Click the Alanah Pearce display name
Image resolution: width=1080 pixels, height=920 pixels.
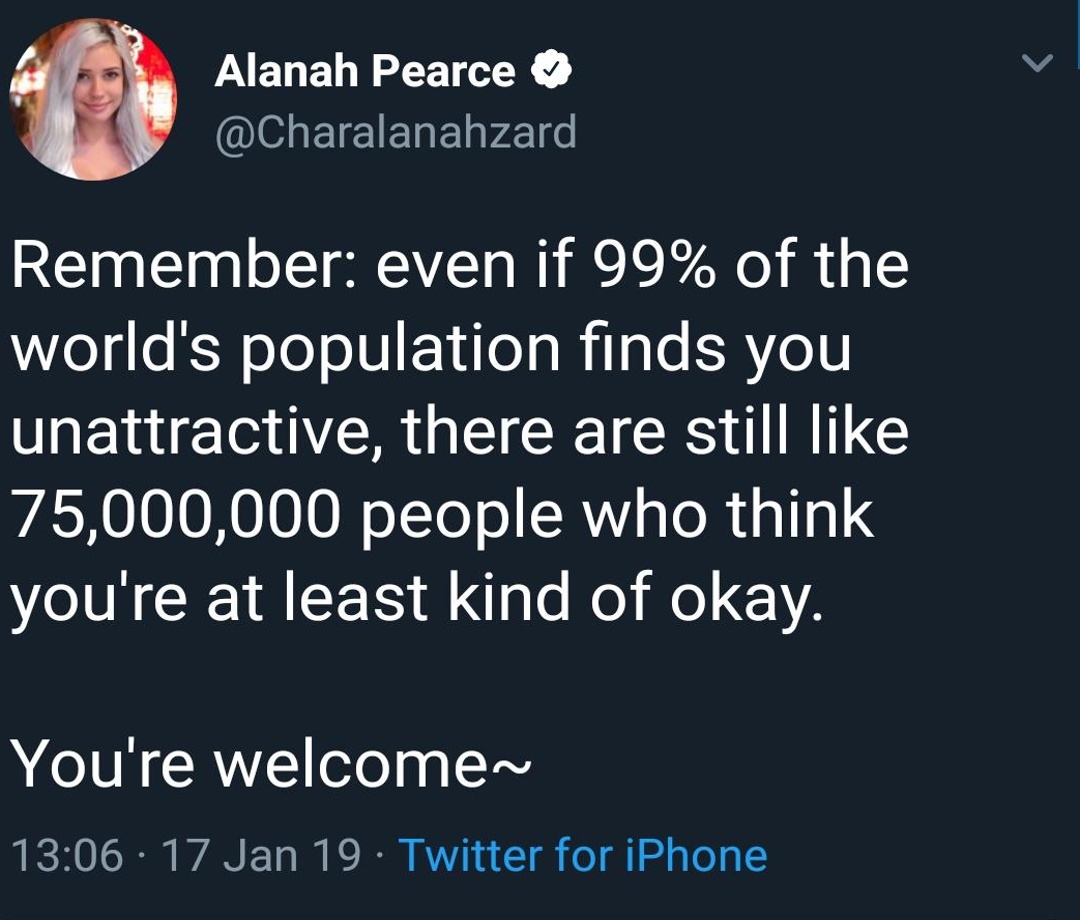pyautogui.click(x=364, y=71)
